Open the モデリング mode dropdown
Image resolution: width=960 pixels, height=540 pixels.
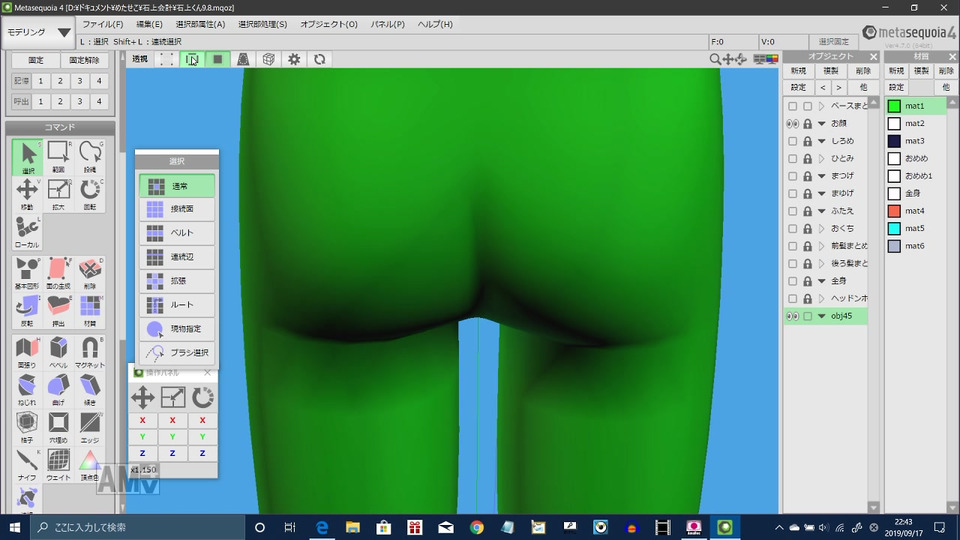[38, 32]
